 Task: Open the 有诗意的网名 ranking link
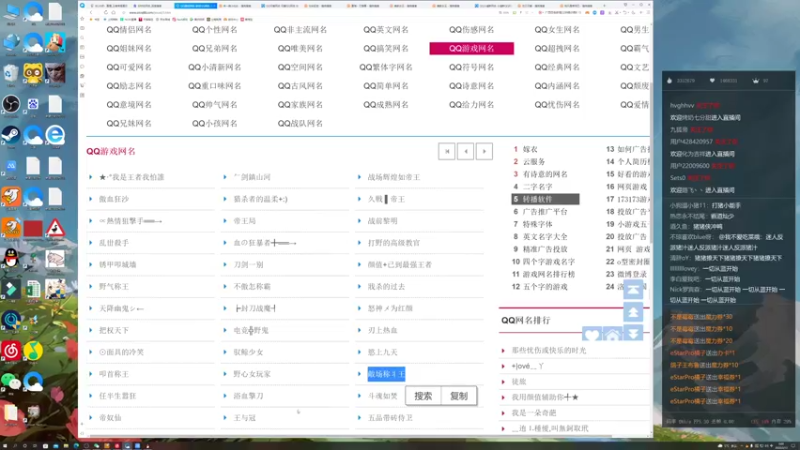(545, 174)
